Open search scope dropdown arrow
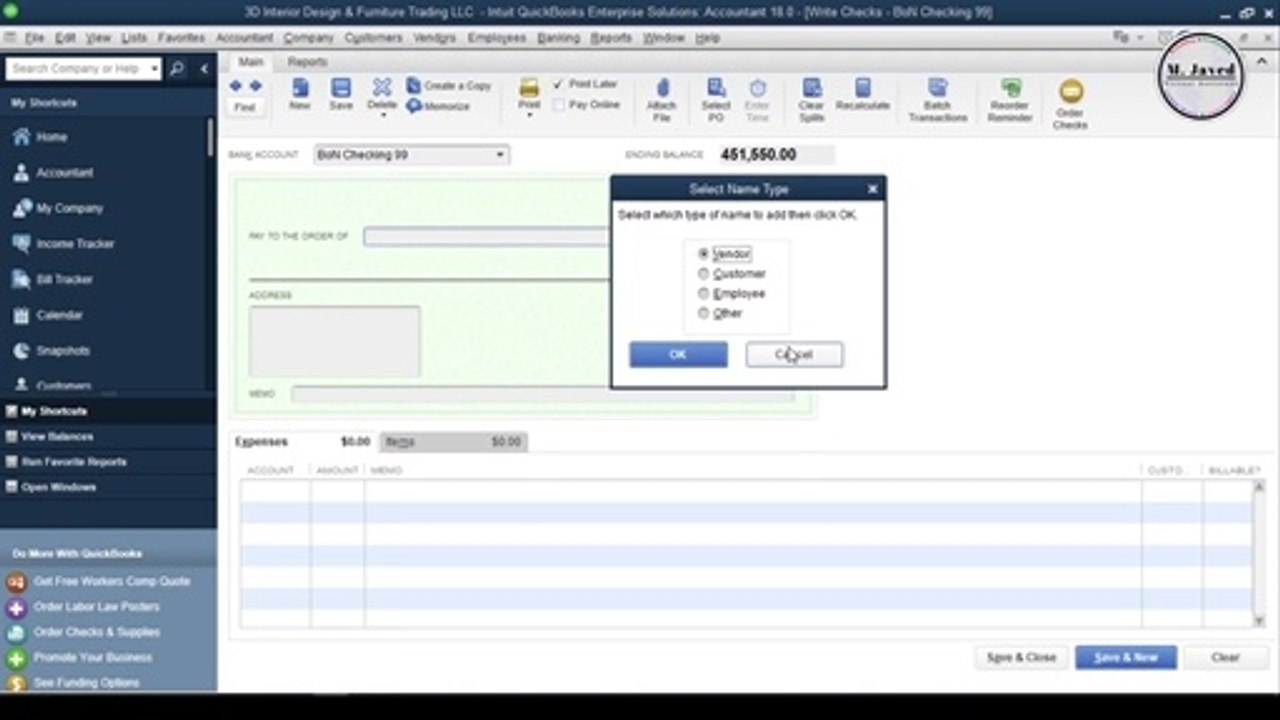This screenshot has width=1280, height=720. pyautogui.click(x=154, y=69)
